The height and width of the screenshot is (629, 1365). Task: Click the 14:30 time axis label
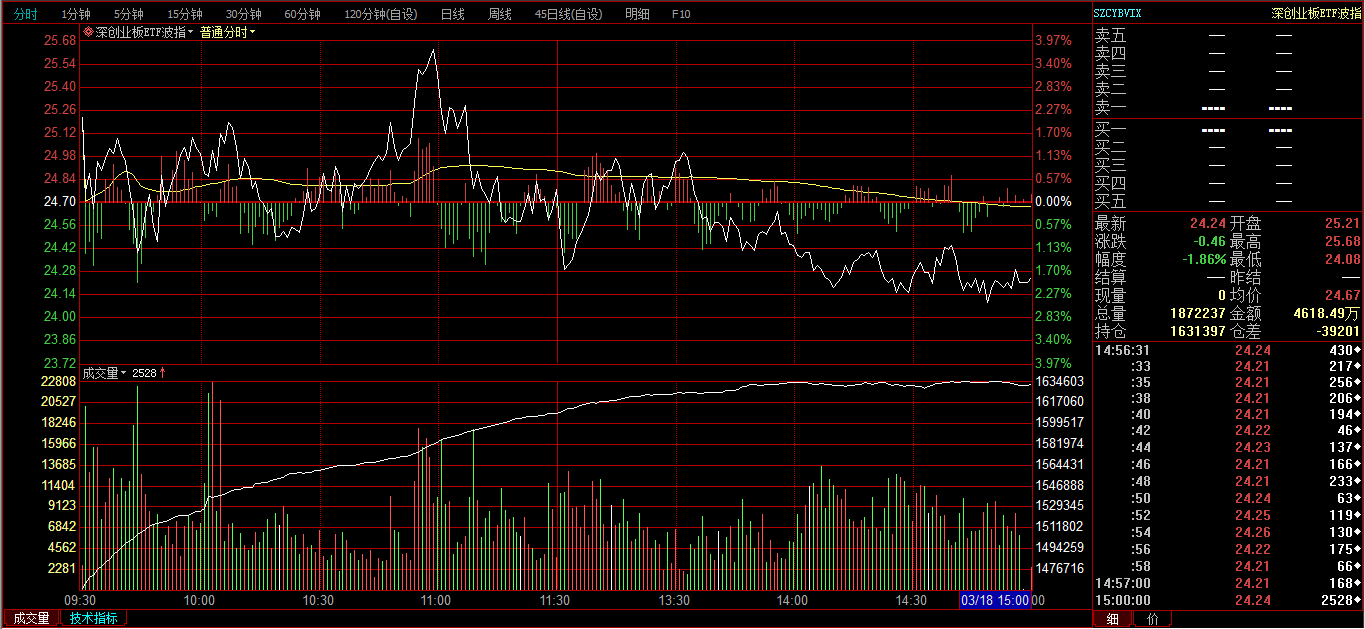tap(911, 600)
